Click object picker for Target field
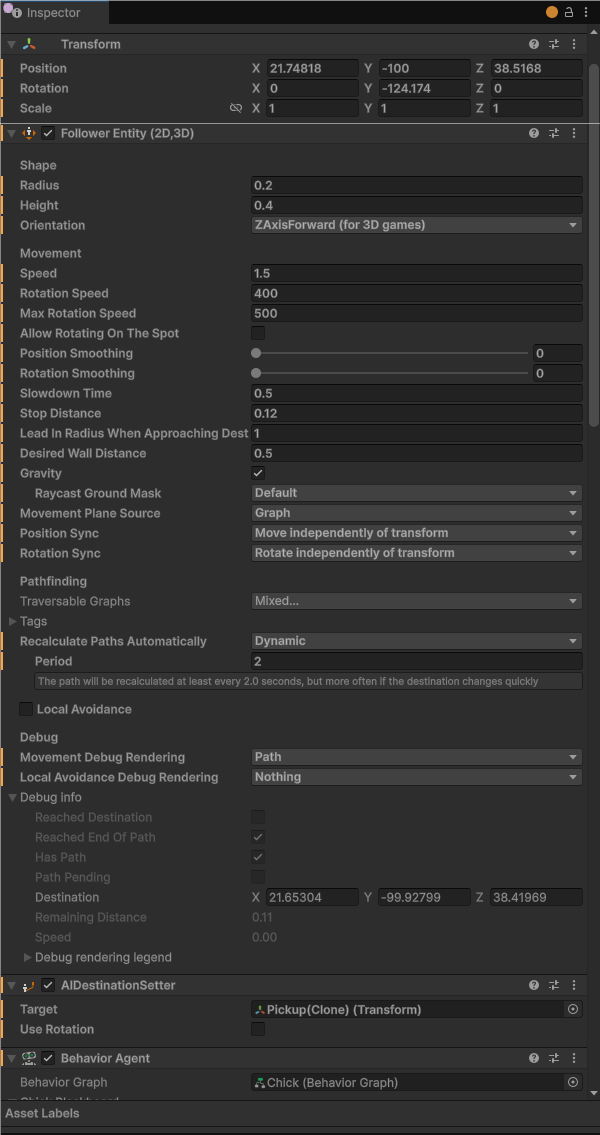The image size is (600, 1135). (573, 1010)
